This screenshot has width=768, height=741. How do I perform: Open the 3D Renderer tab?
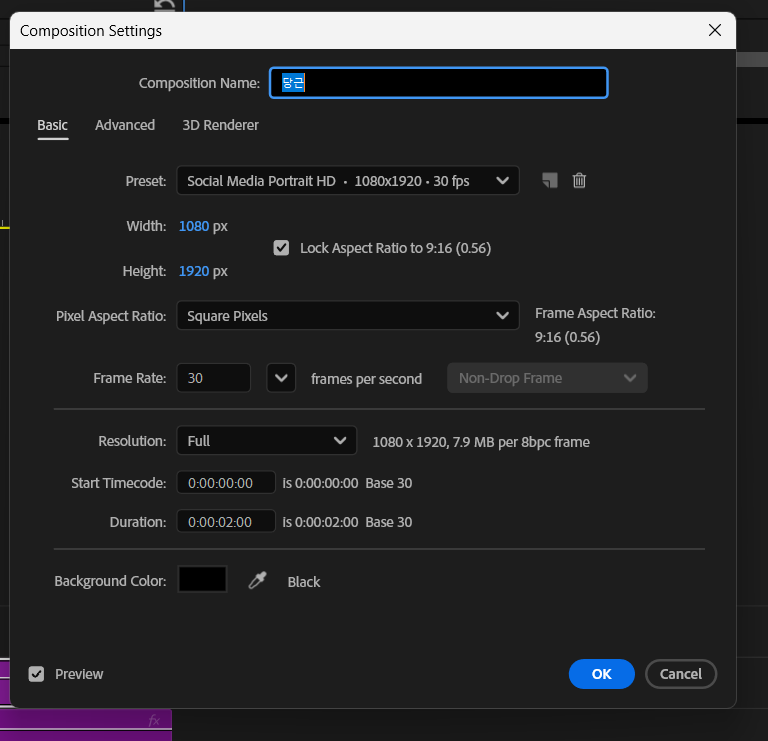220,125
